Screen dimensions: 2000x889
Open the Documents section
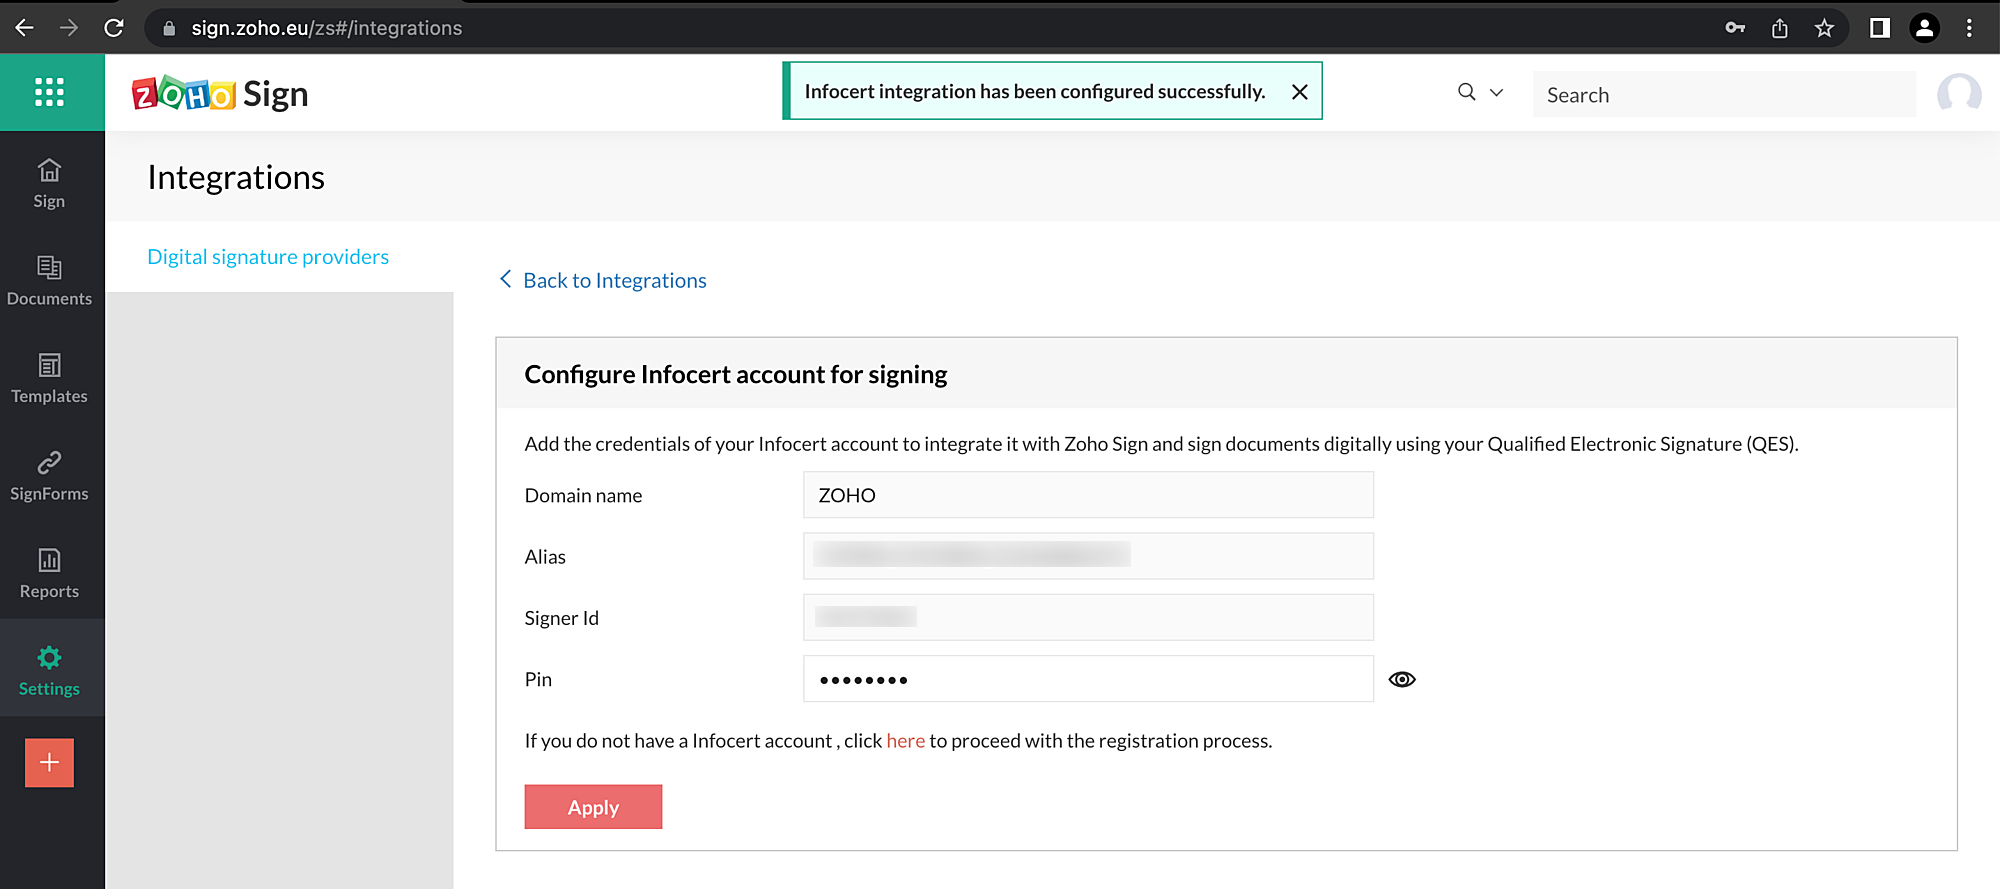pyautogui.click(x=49, y=281)
